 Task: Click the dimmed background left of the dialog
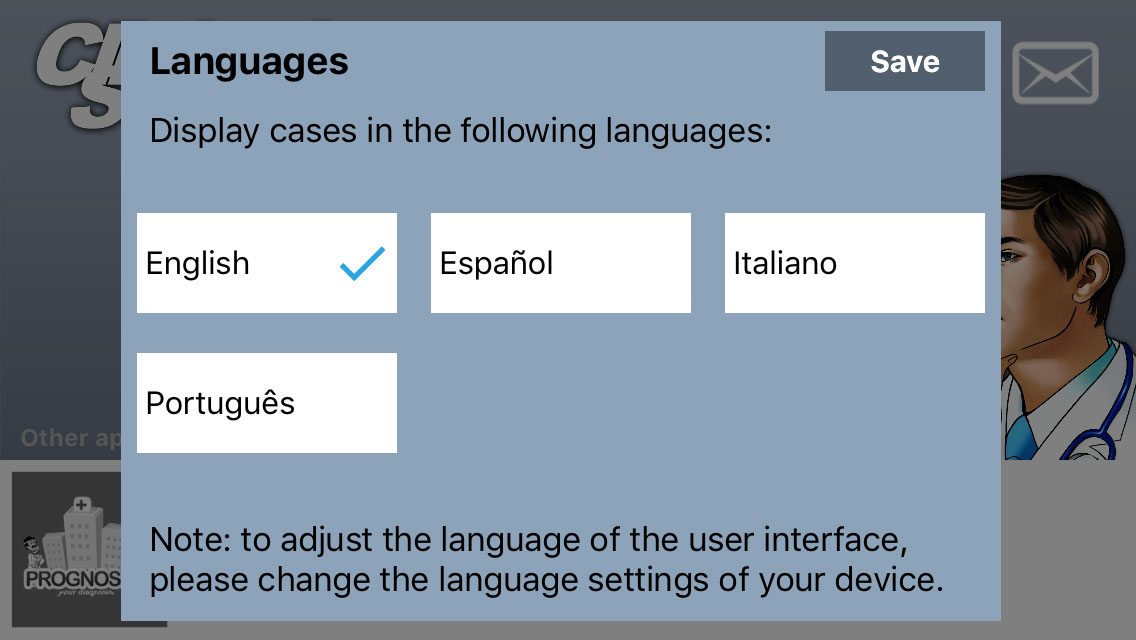pyautogui.click(x=60, y=300)
